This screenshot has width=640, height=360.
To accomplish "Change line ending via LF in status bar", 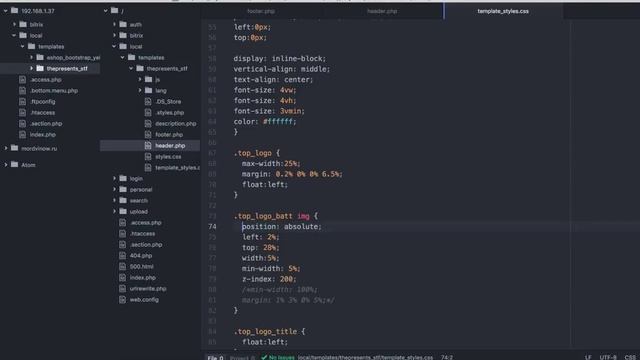I will point(588,358).
